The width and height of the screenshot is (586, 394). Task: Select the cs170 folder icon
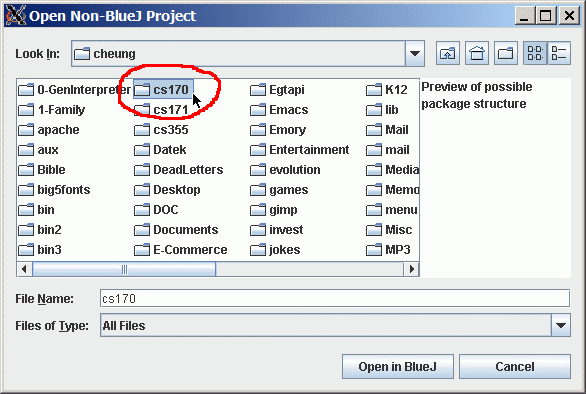tap(142, 90)
